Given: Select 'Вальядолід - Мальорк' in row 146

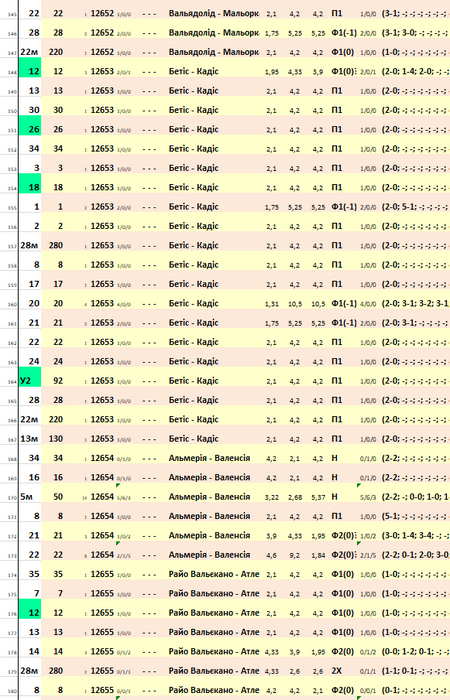Looking at the screenshot, I should [x=214, y=33].
